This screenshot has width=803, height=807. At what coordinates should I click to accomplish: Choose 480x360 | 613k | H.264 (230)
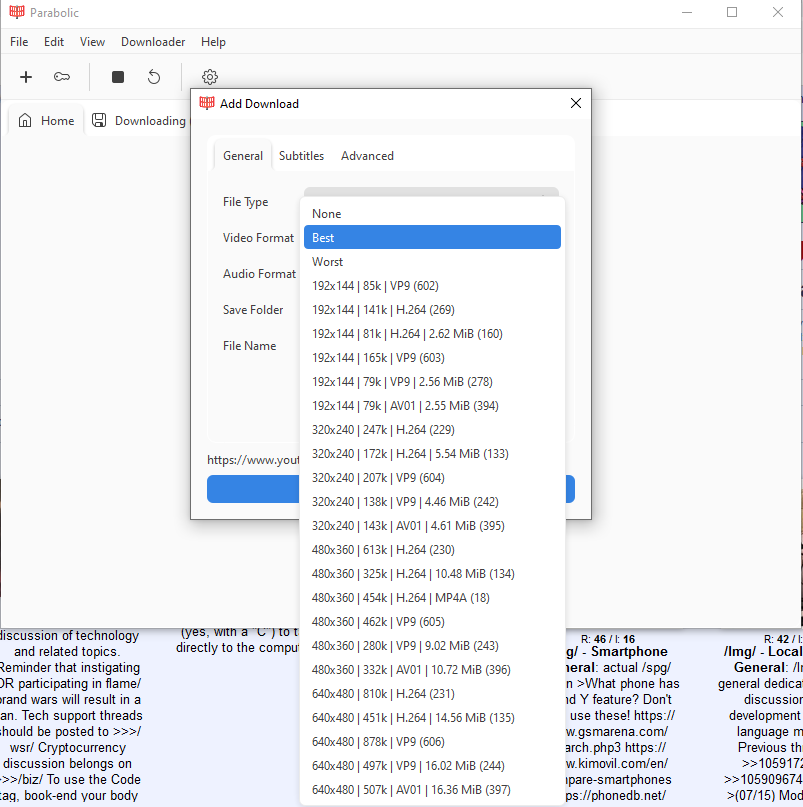click(x=432, y=550)
